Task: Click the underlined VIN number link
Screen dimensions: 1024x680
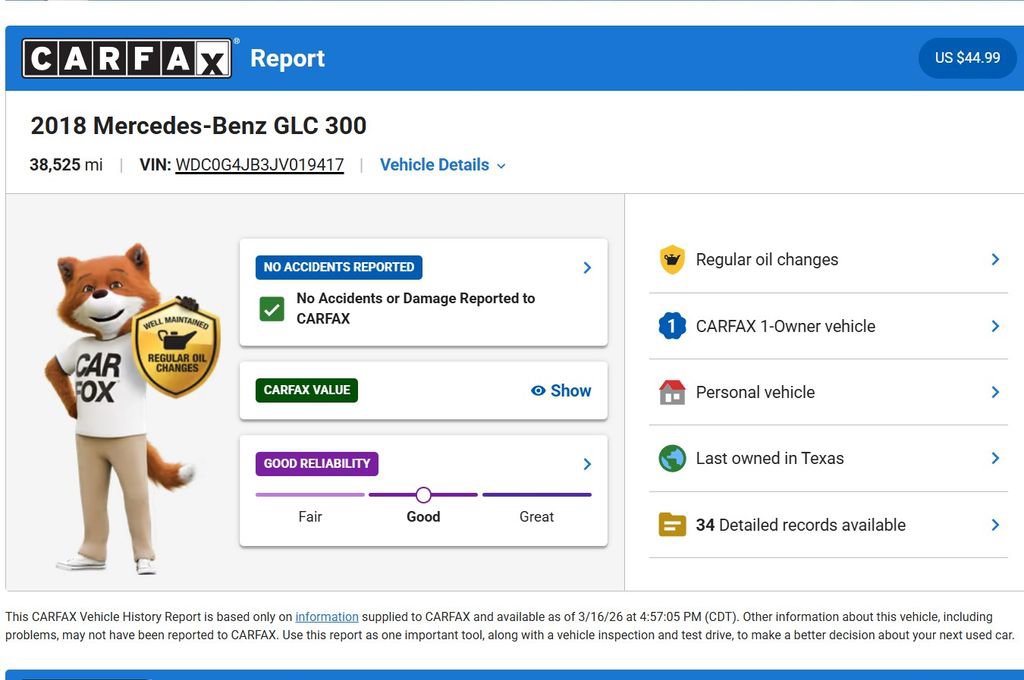Action: [x=260, y=164]
